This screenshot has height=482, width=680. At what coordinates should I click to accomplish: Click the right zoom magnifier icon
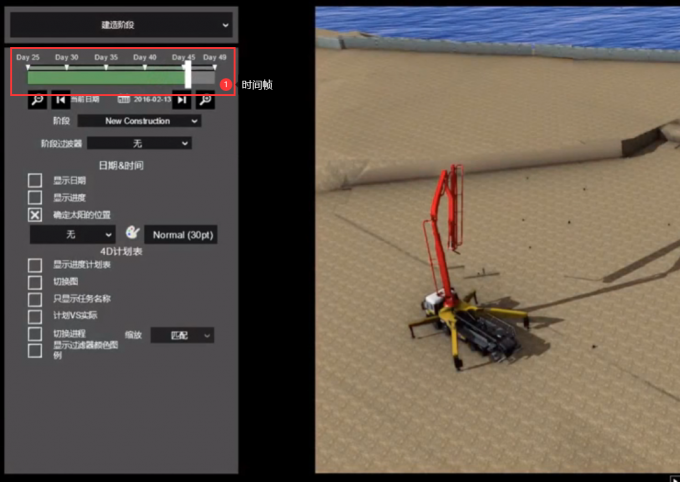(x=205, y=100)
